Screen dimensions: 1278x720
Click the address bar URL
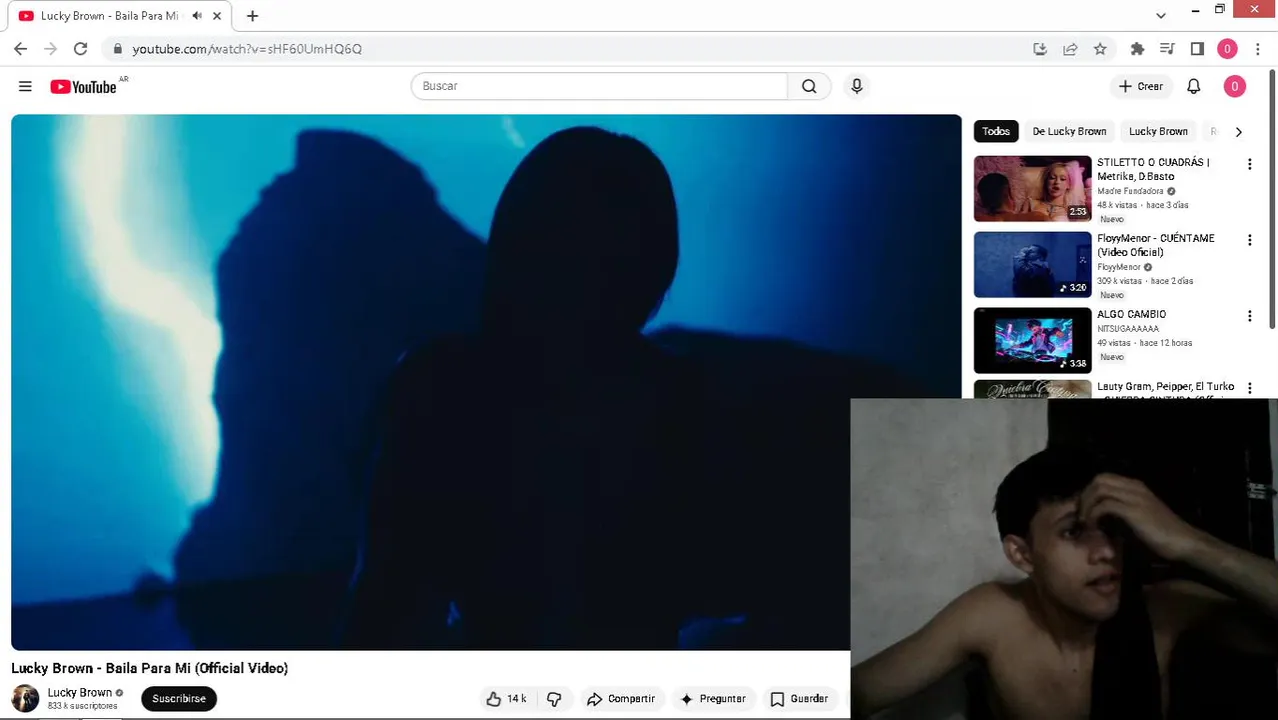coord(247,48)
